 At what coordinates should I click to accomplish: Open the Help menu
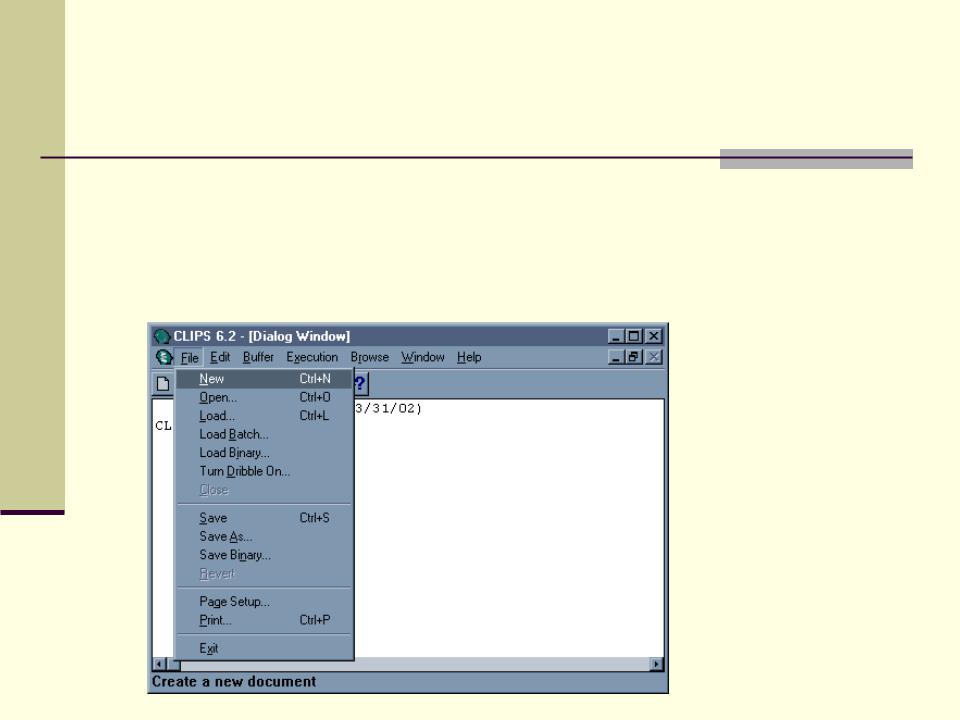469,357
